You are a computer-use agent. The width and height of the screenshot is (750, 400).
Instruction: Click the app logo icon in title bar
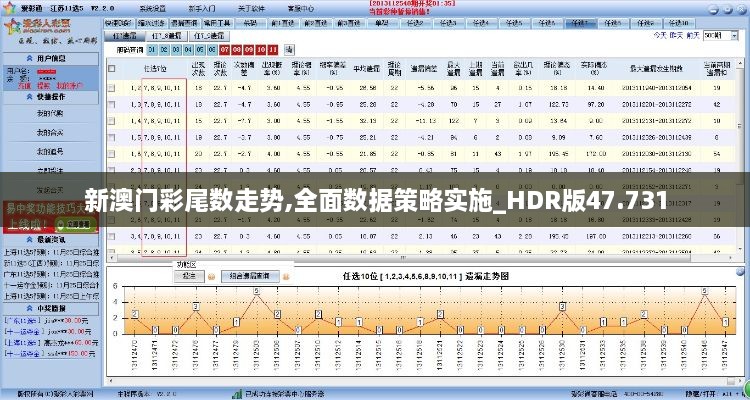point(9,8)
